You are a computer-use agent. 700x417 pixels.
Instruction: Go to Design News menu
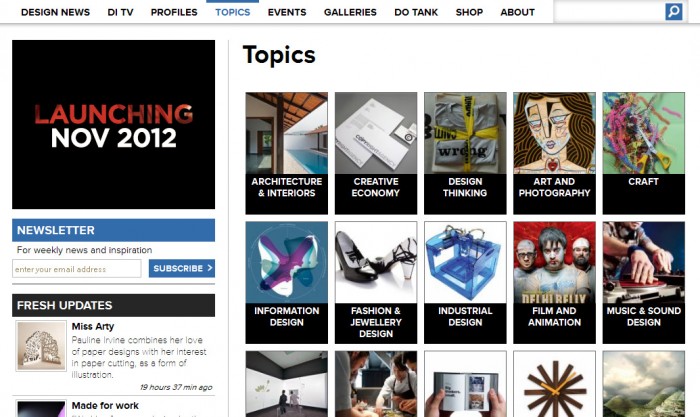pyautogui.click(x=55, y=13)
